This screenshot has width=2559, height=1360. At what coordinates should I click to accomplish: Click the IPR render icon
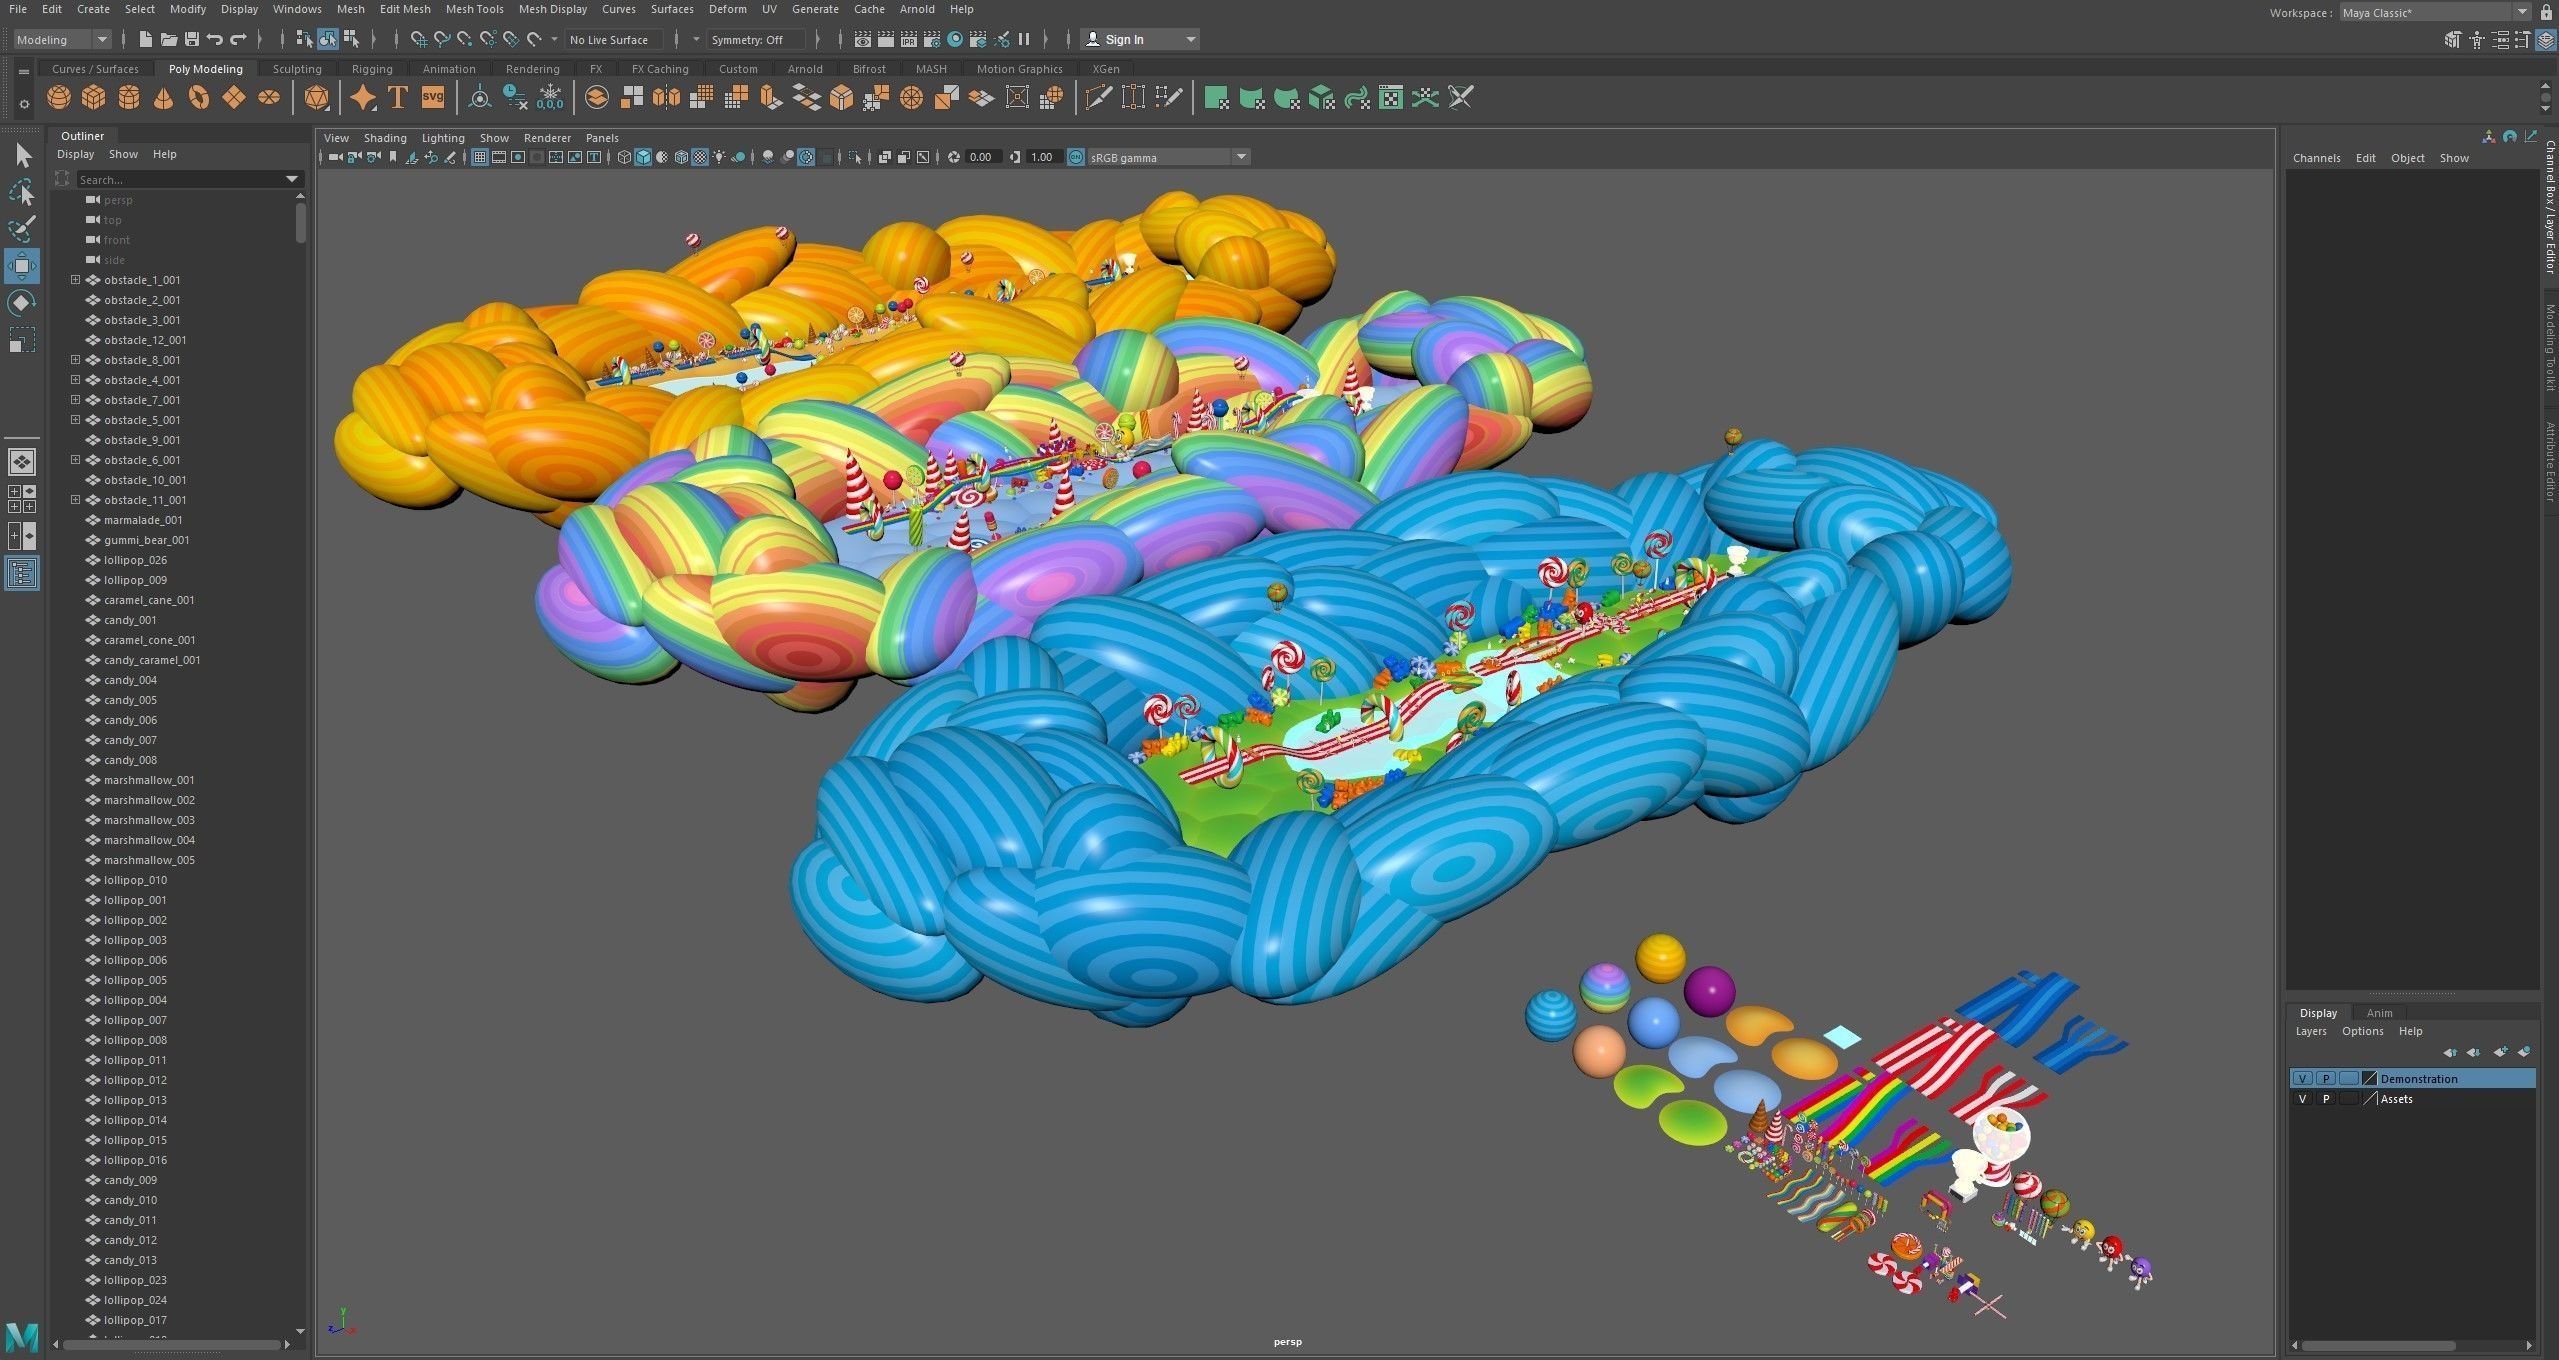click(x=908, y=39)
